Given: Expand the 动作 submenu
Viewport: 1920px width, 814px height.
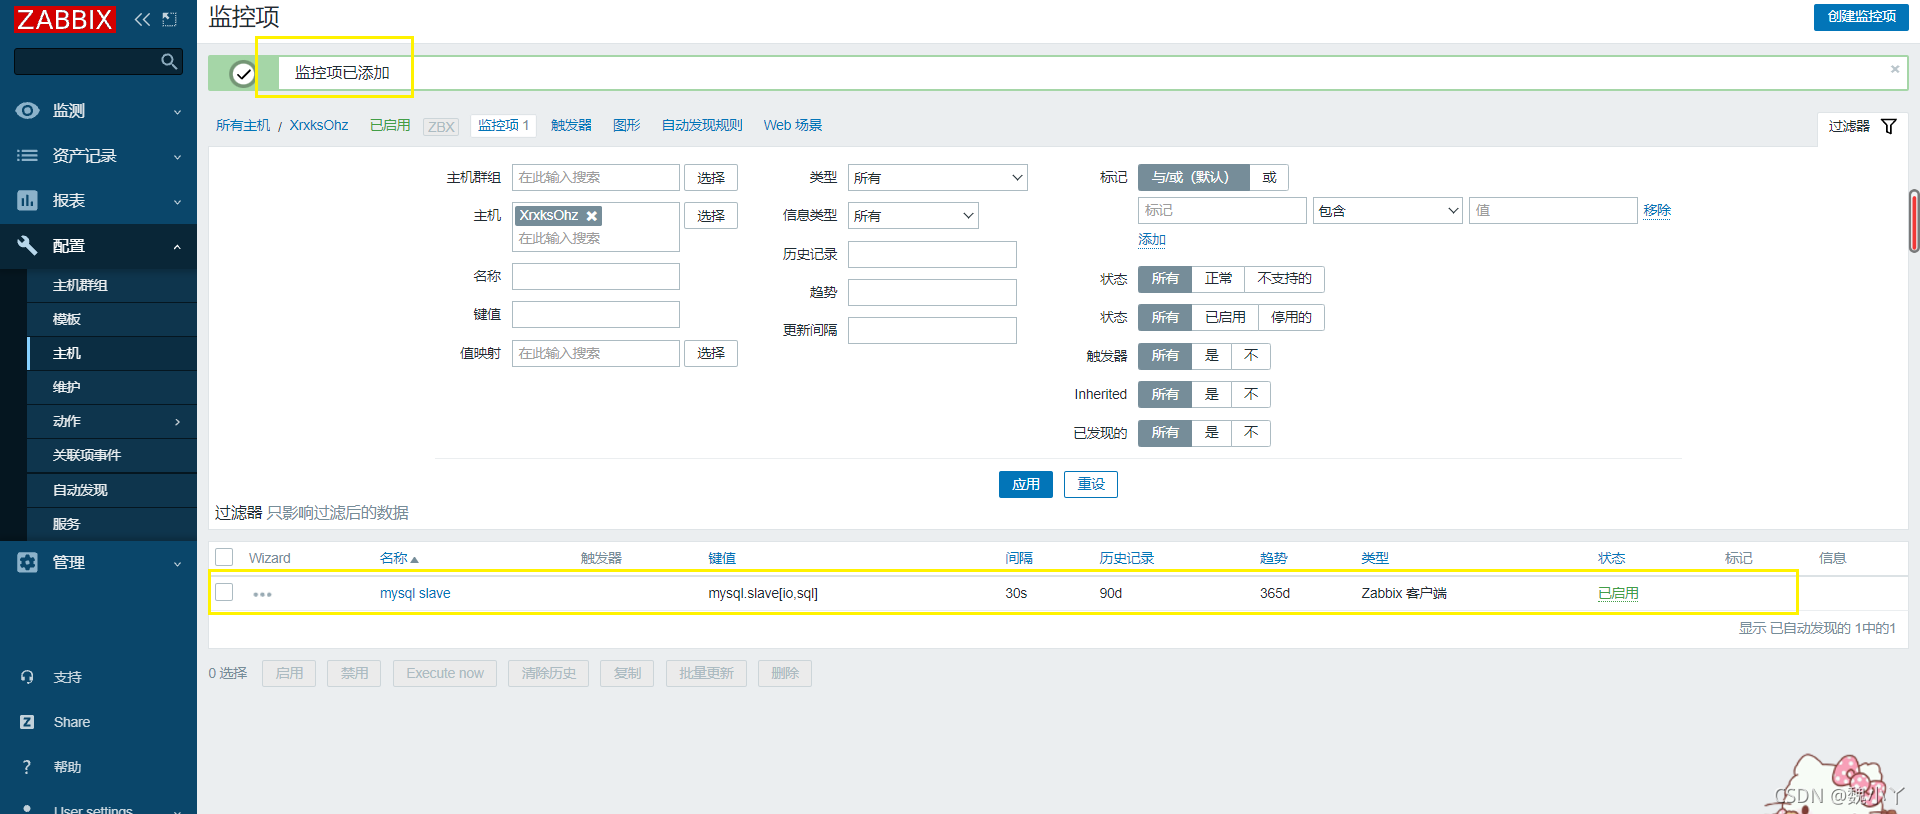Looking at the screenshot, I should [x=177, y=422].
